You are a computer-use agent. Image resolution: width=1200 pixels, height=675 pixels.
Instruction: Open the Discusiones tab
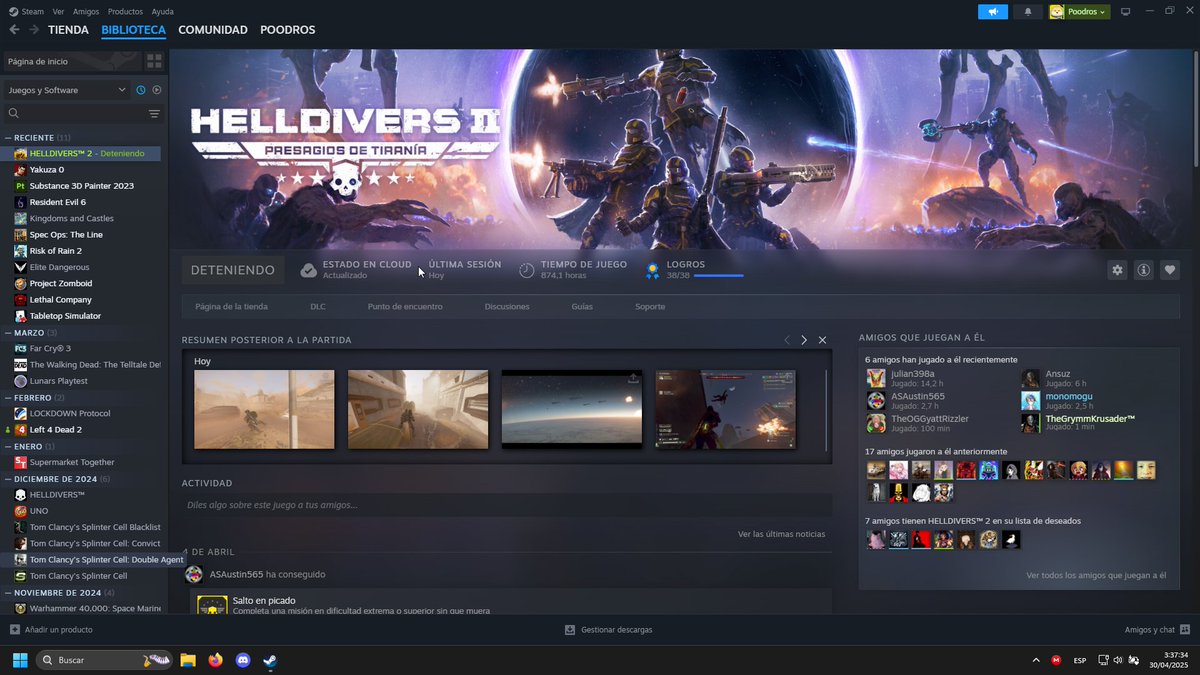pyautogui.click(x=507, y=307)
